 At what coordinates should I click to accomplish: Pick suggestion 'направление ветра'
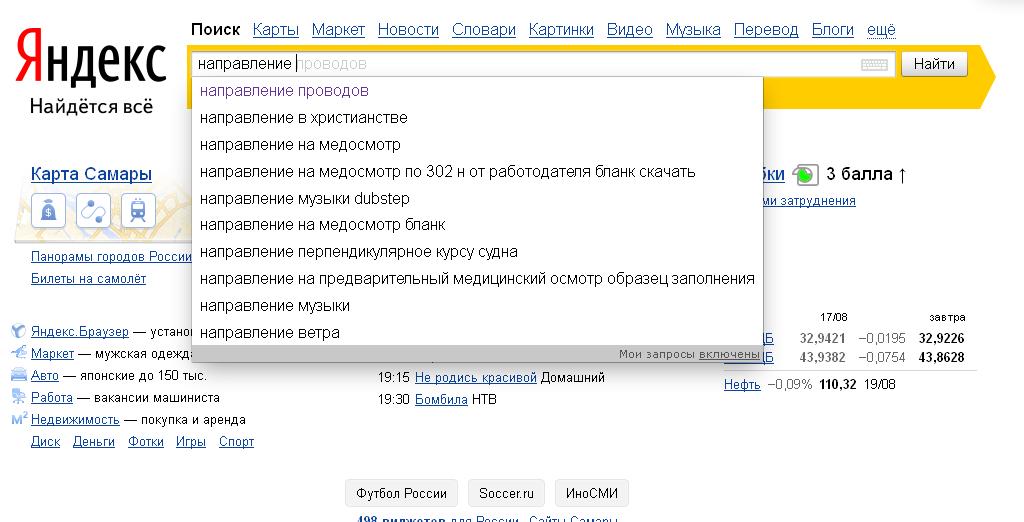(269, 332)
